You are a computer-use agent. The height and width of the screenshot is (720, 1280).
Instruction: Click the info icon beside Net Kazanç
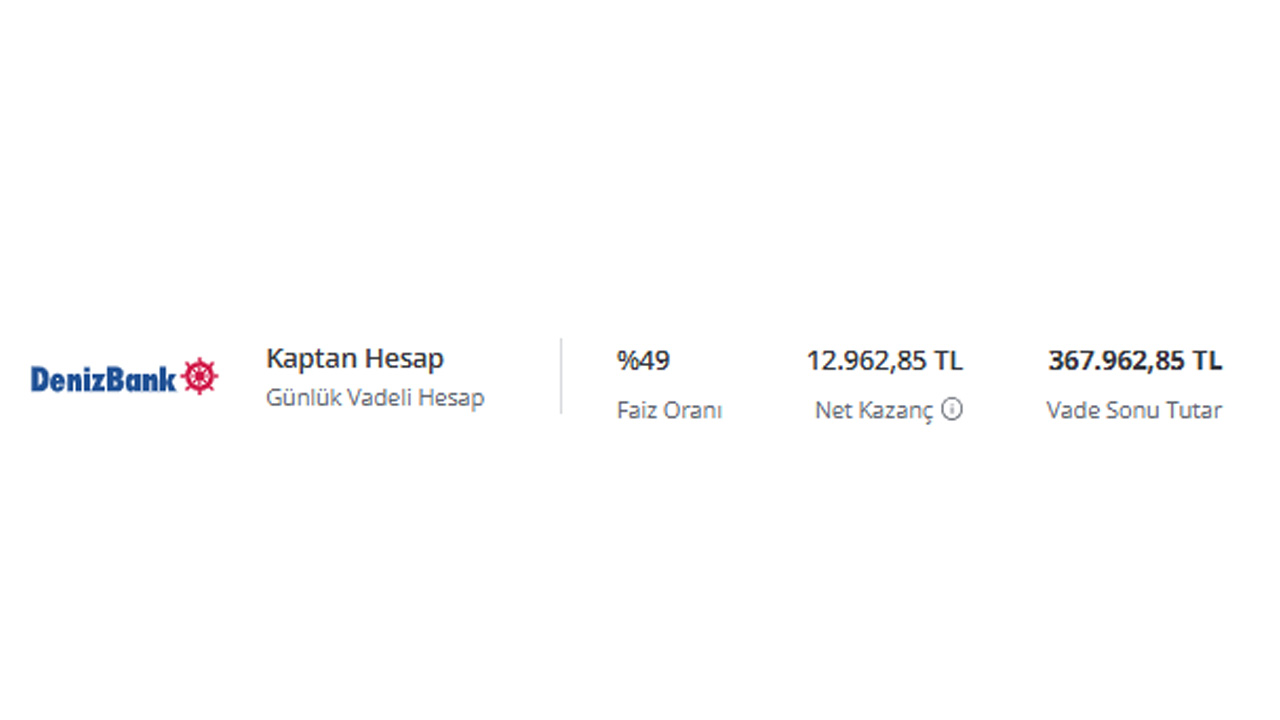pyautogui.click(x=952, y=409)
